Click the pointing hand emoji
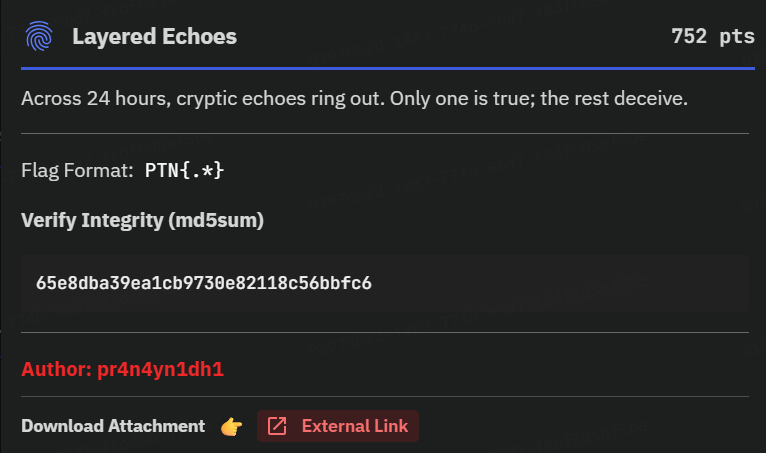766x453 pixels. pyautogui.click(x=231, y=426)
